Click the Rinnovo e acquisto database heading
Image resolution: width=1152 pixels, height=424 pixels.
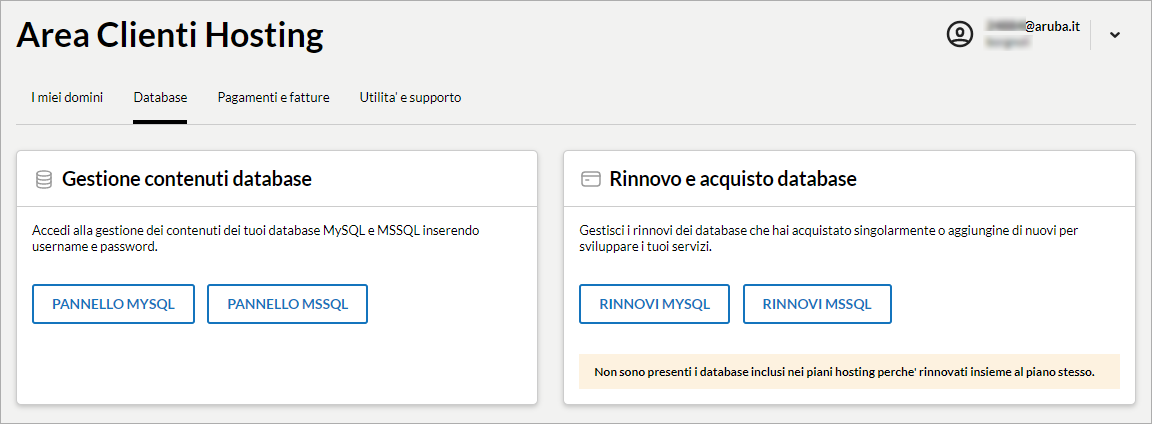coord(732,179)
